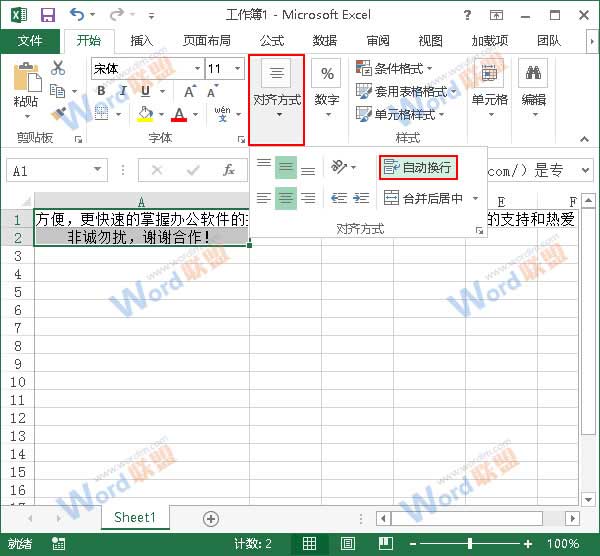Toggle Bold formatting

click(x=101, y=91)
